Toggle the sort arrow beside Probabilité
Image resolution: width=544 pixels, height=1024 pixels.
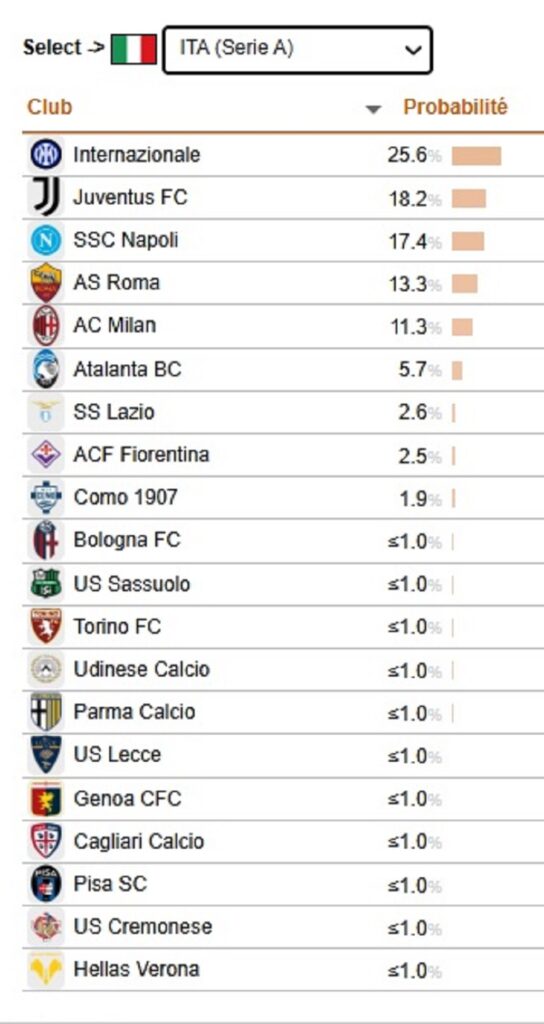point(373,109)
